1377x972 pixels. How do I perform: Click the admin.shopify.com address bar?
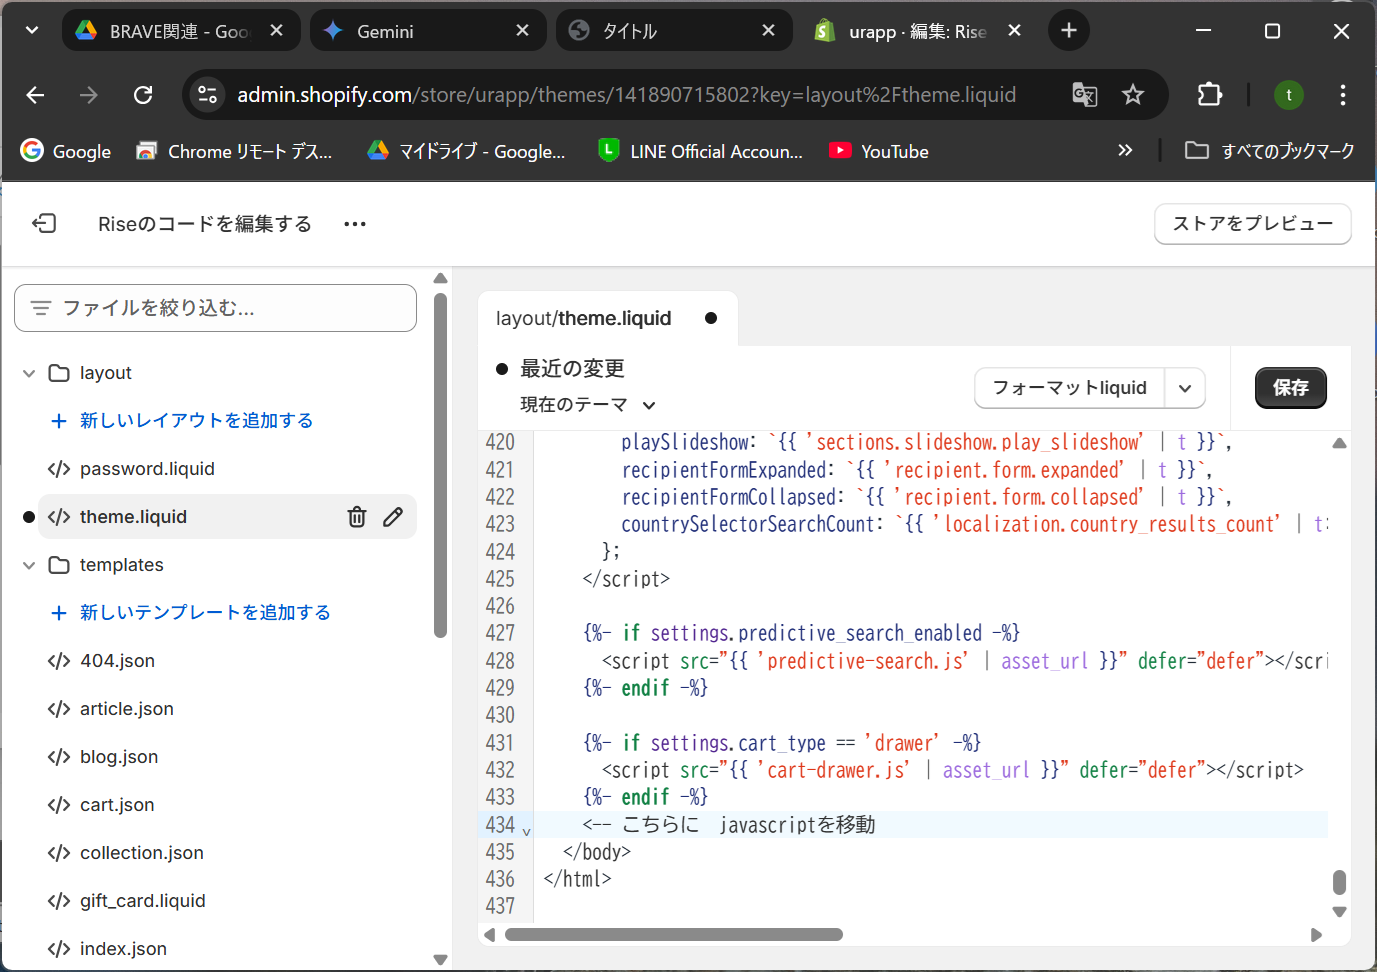pyautogui.click(x=627, y=95)
